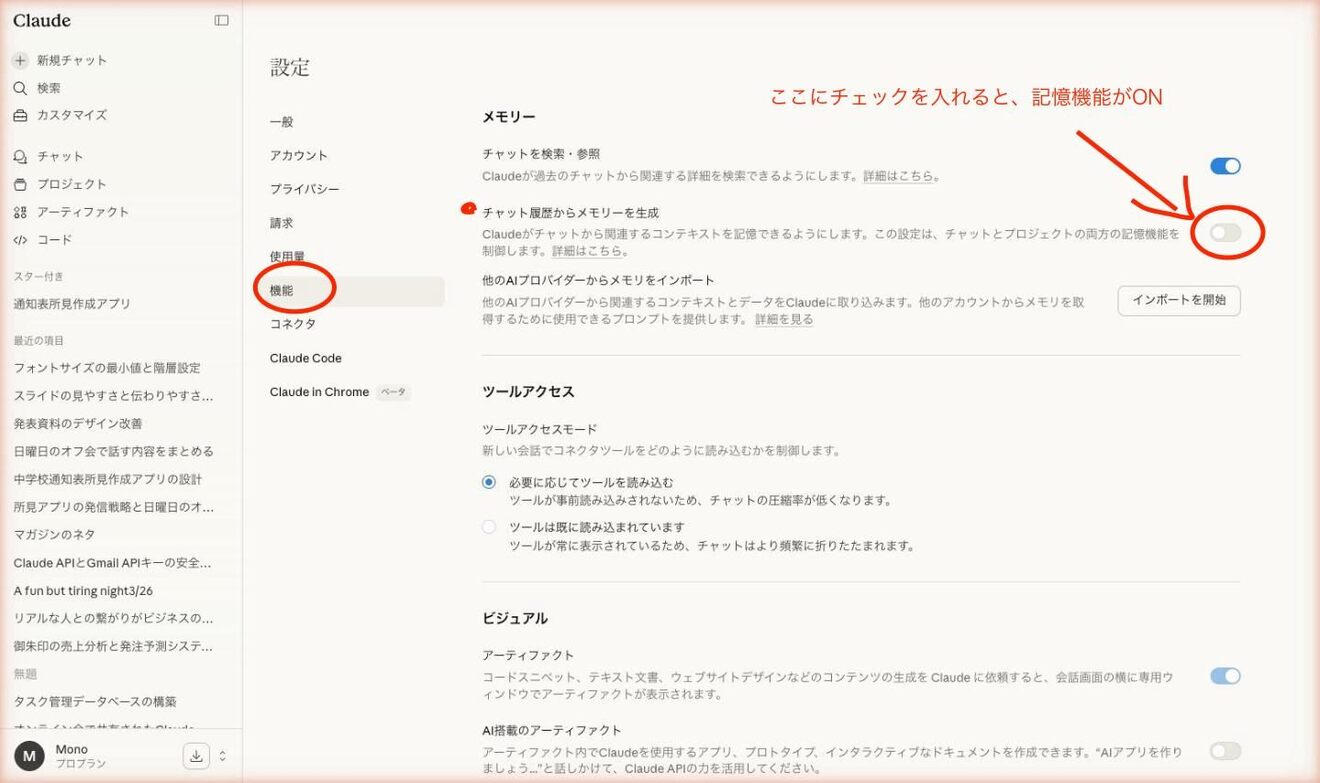Open the アカウント settings tab
1320x783 pixels.
click(299, 155)
